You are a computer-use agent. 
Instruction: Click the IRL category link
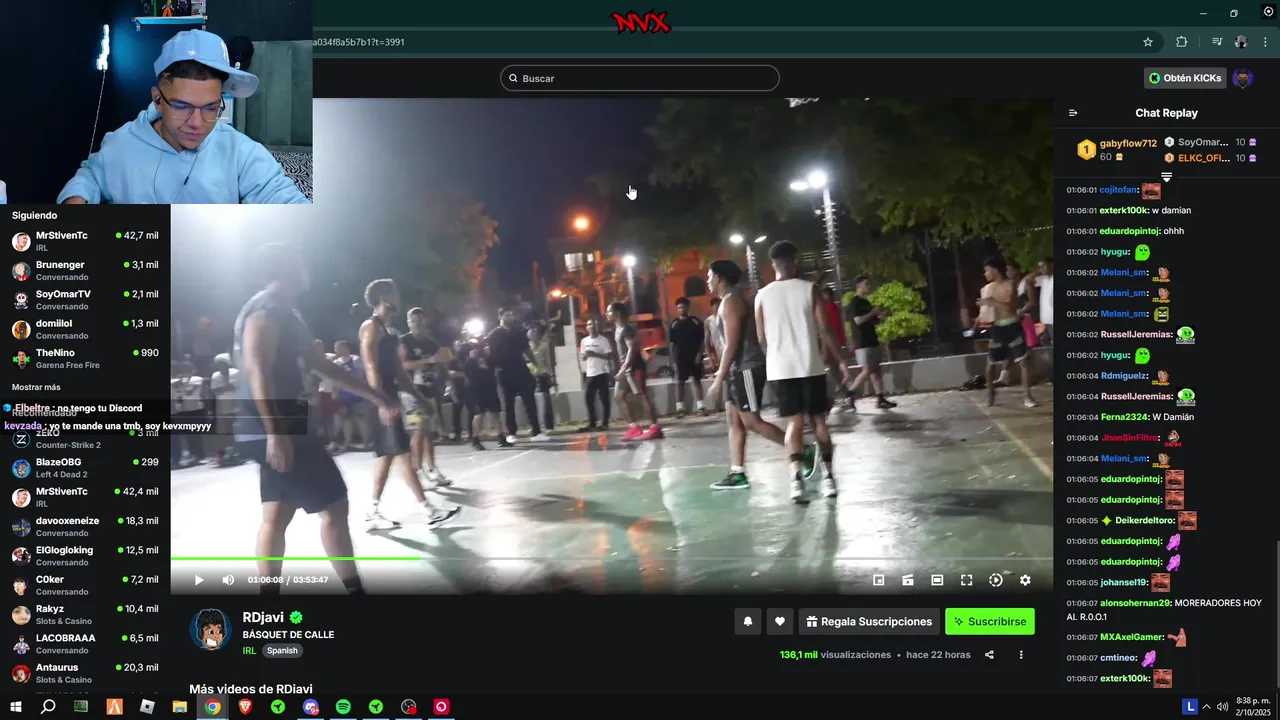249,650
